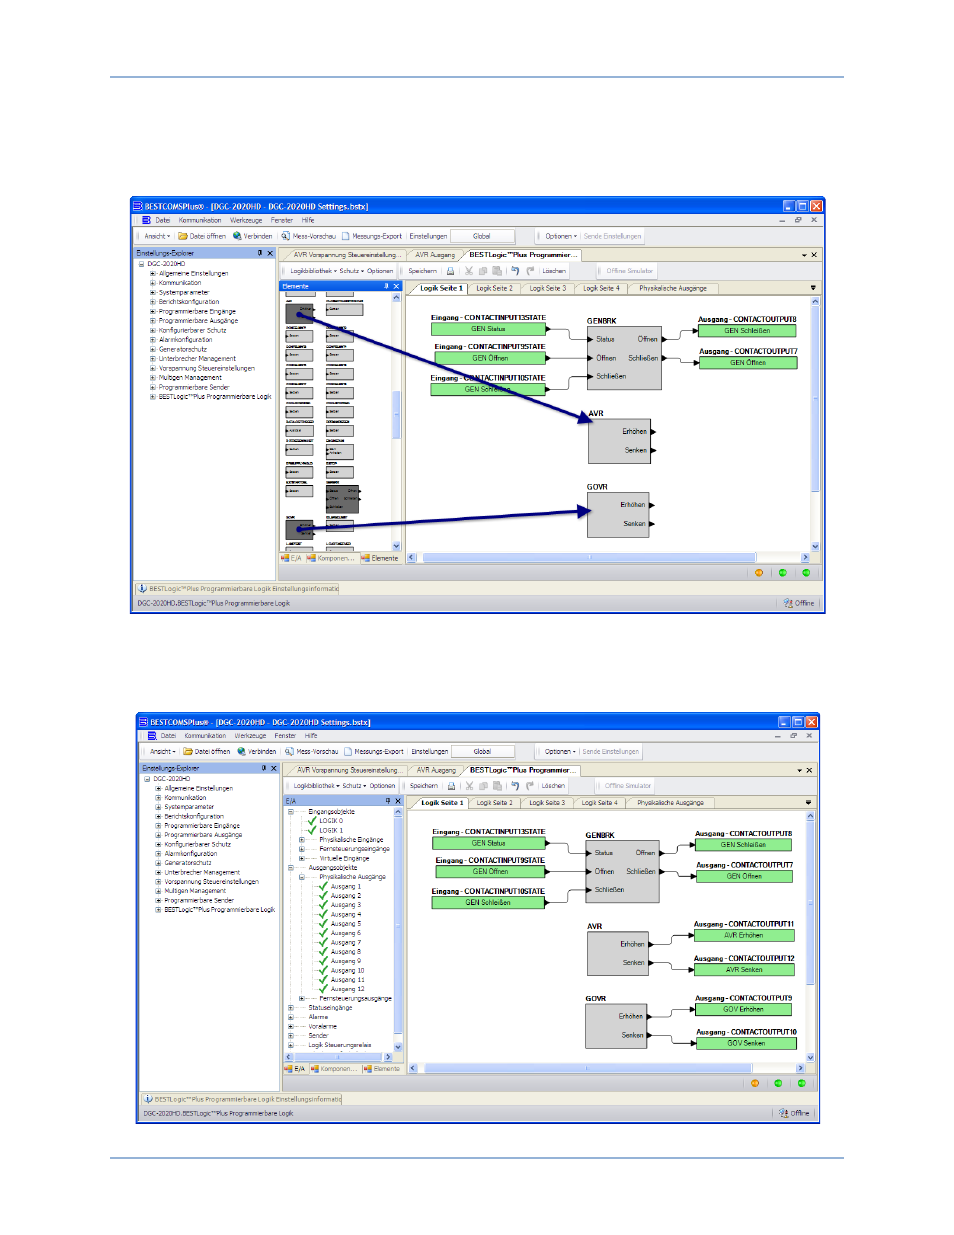Click Offline Simulator button in lower window

pos(628,786)
